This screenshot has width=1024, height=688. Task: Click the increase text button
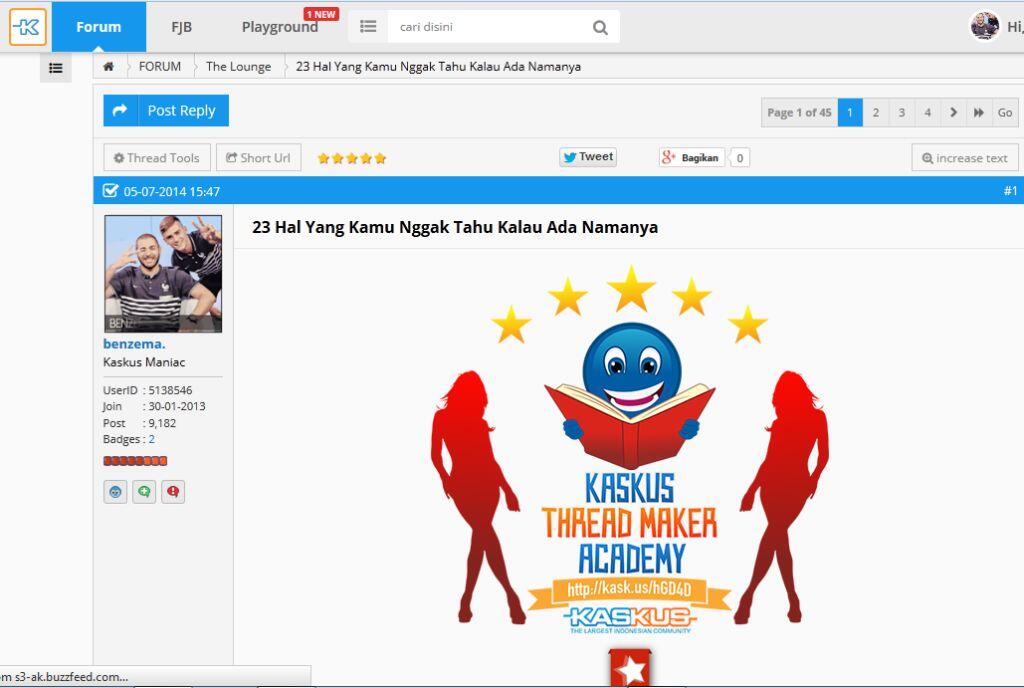coord(965,158)
